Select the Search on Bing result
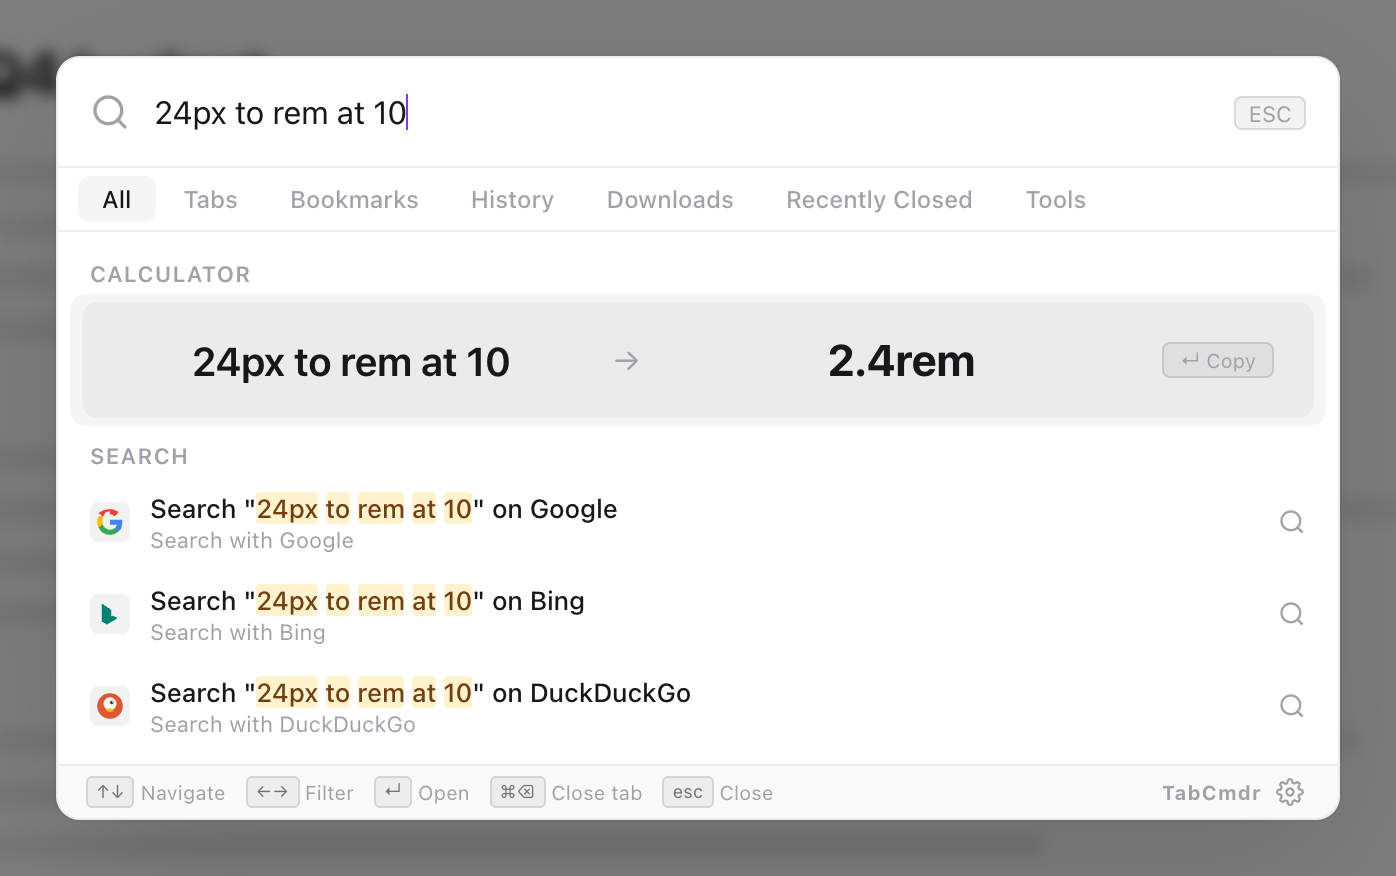Viewport: 1396px width, 876px height. point(698,614)
